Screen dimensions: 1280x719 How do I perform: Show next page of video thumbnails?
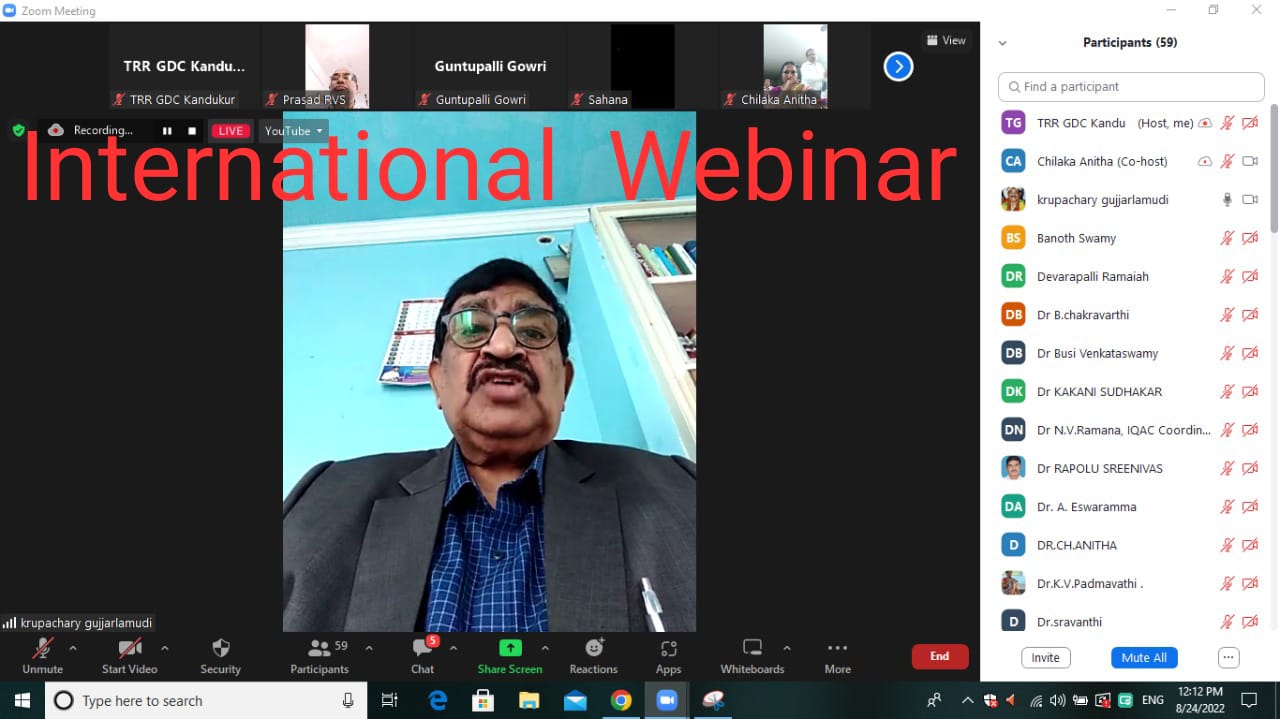[x=898, y=67]
